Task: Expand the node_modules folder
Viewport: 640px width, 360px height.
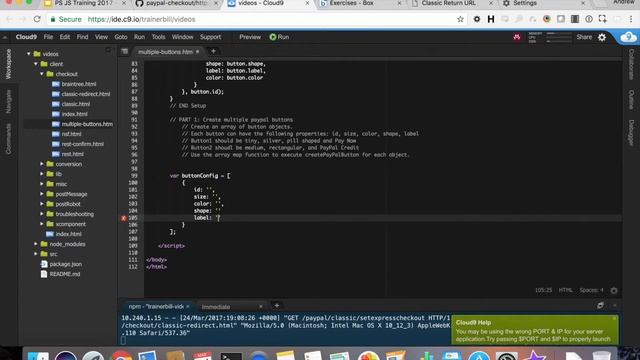Action: tap(36, 244)
